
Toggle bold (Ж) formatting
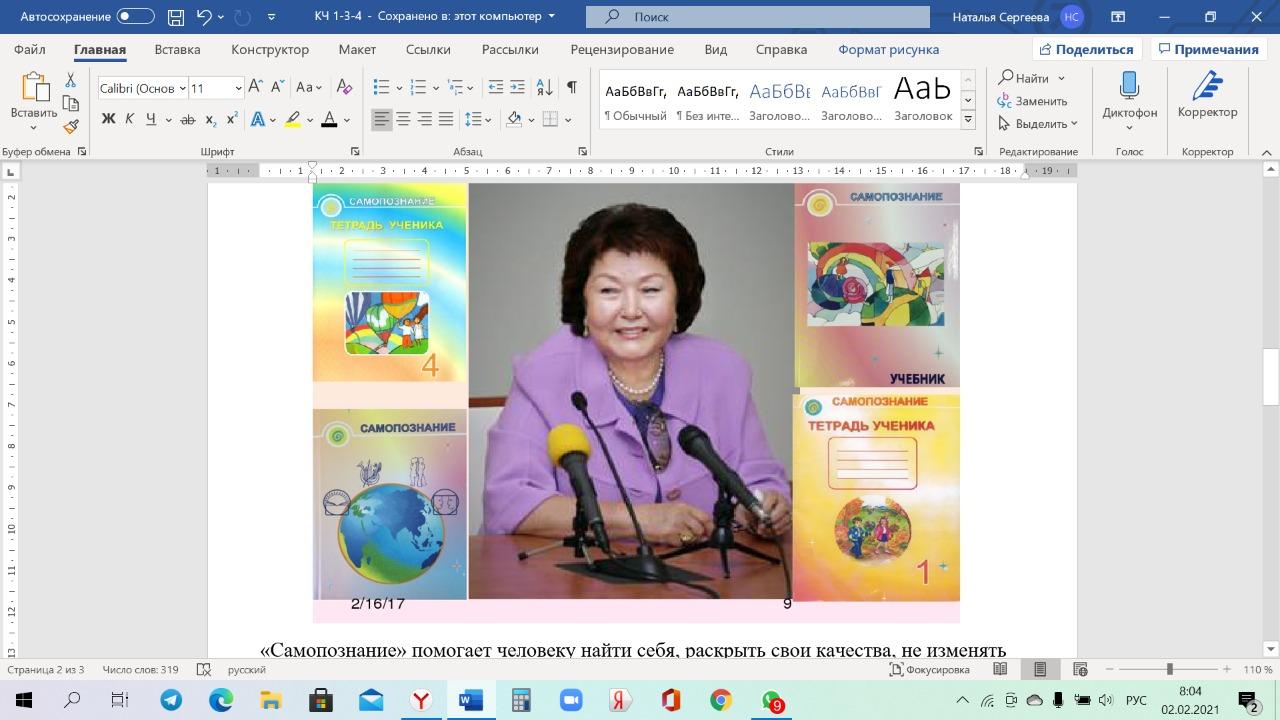point(108,120)
